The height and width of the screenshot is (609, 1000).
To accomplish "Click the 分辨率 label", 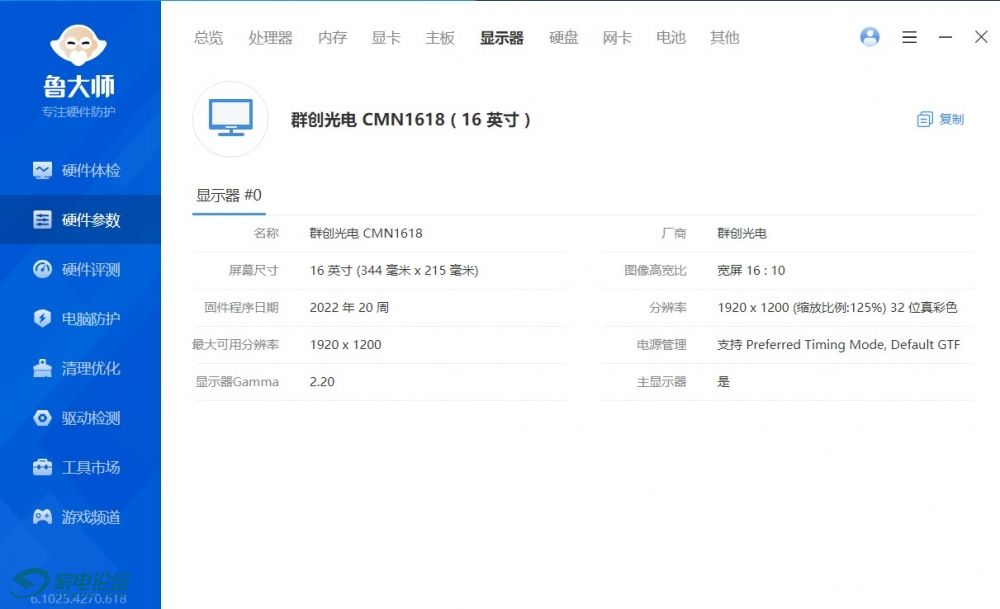I will [x=668, y=307].
